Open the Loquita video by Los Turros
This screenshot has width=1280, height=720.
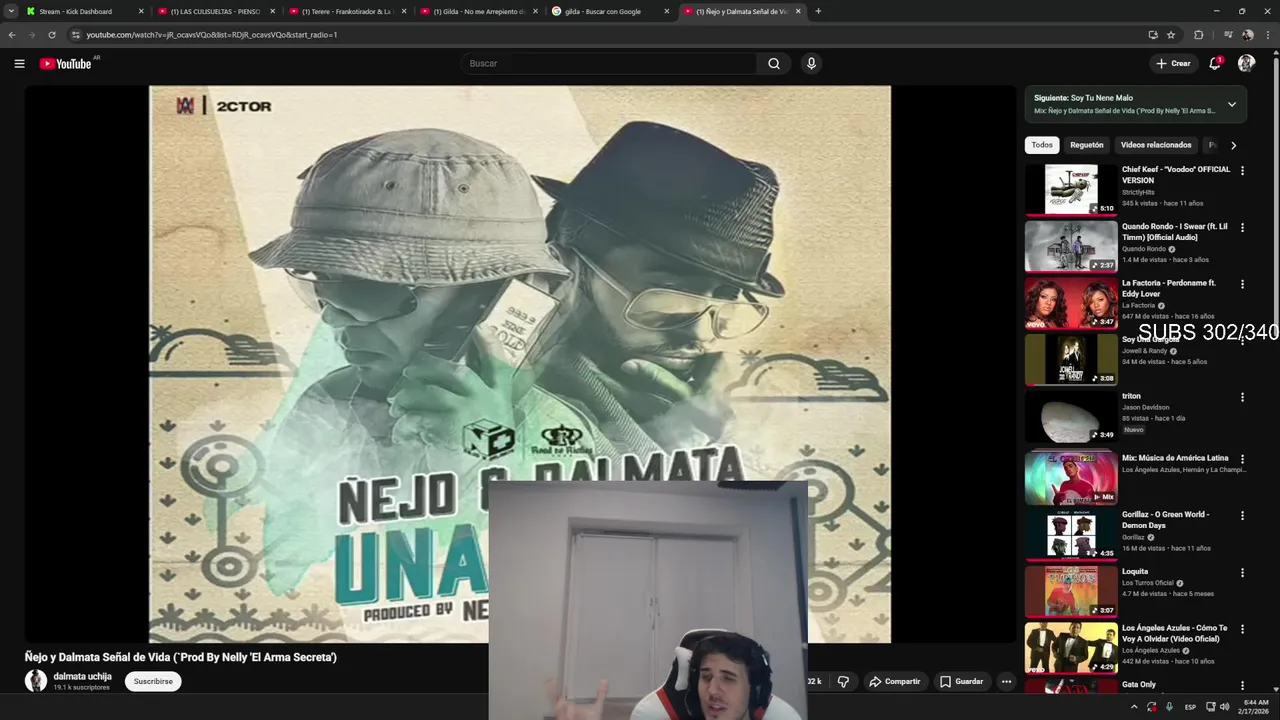click(1071, 592)
